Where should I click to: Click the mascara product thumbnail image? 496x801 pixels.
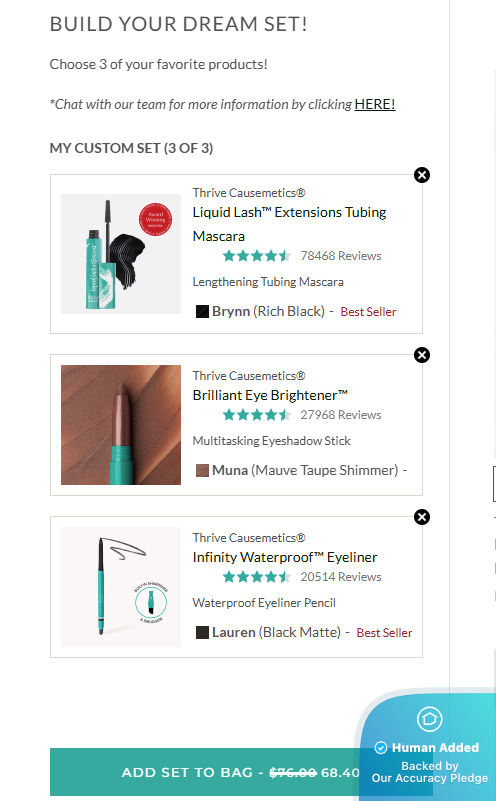tap(121, 254)
